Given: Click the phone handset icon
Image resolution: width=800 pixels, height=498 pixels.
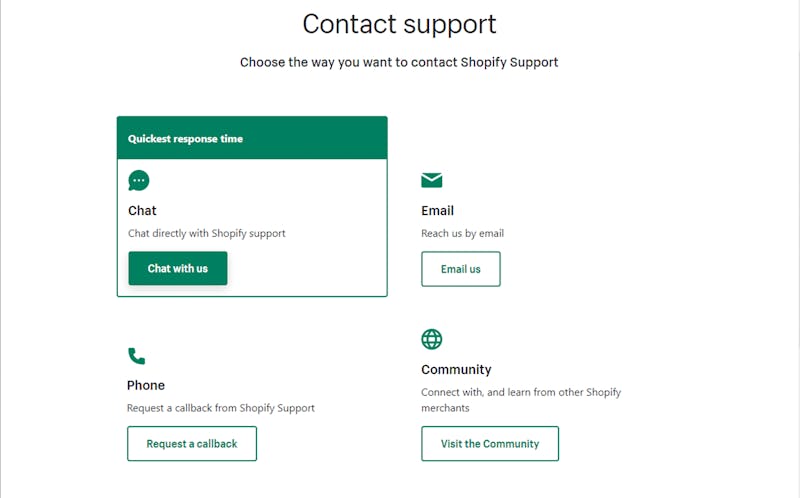Looking at the screenshot, I should pyautogui.click(x=136, y=356).
